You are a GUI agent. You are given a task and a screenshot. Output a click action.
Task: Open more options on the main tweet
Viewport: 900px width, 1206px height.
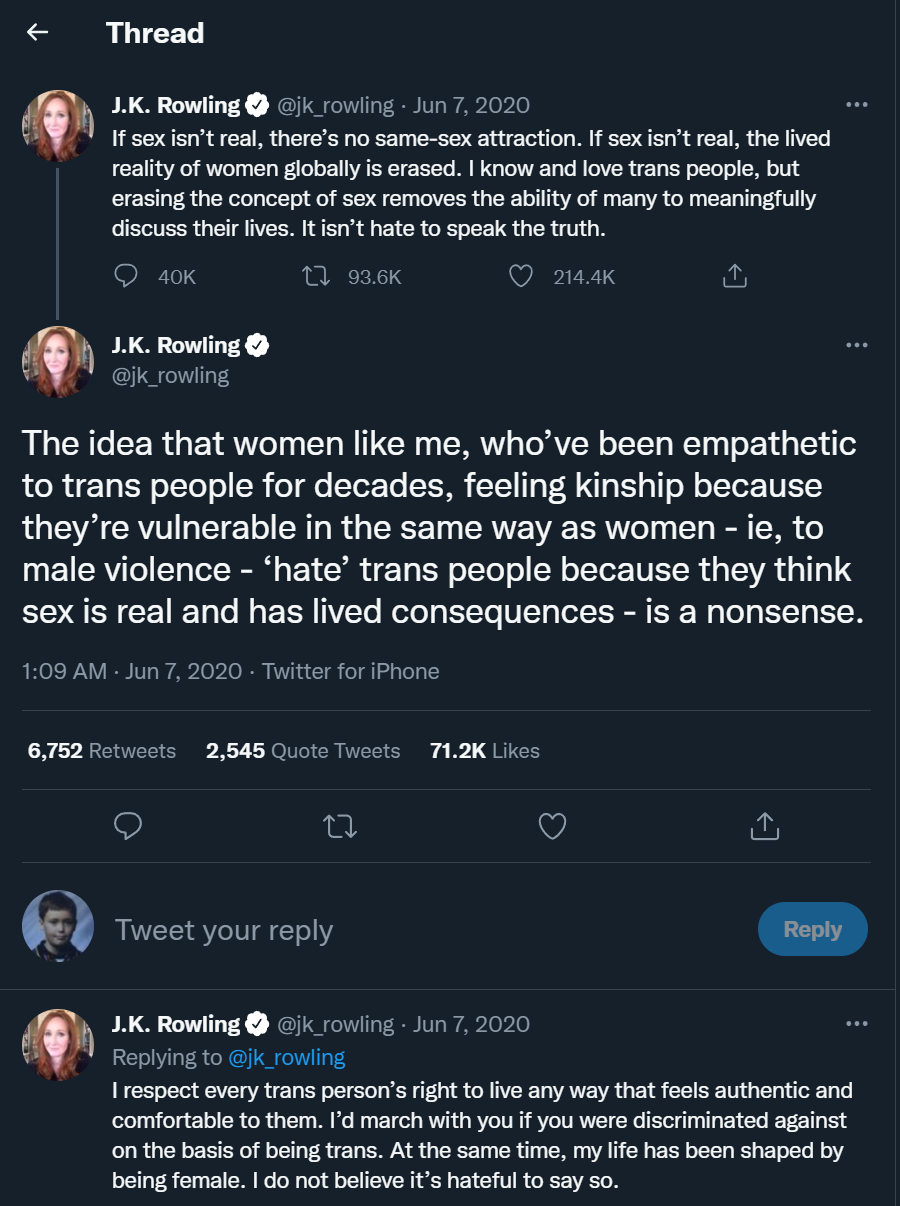(x=857, y=345)
